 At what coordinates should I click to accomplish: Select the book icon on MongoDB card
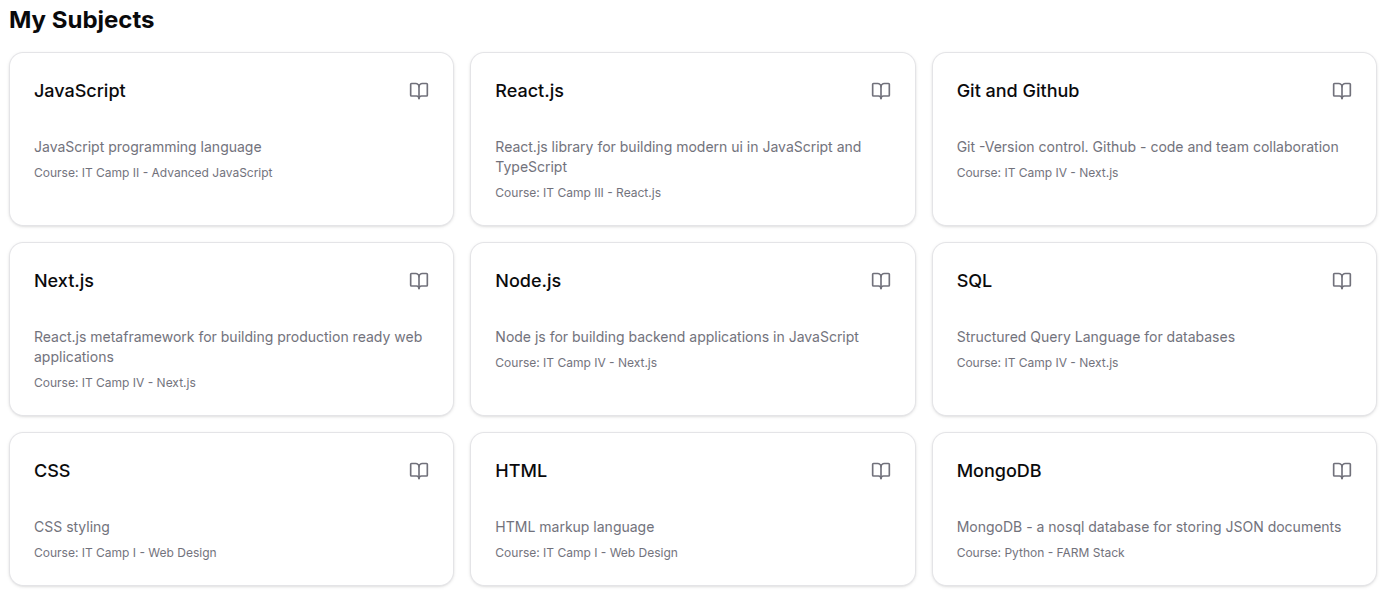tap(1341, 471)
